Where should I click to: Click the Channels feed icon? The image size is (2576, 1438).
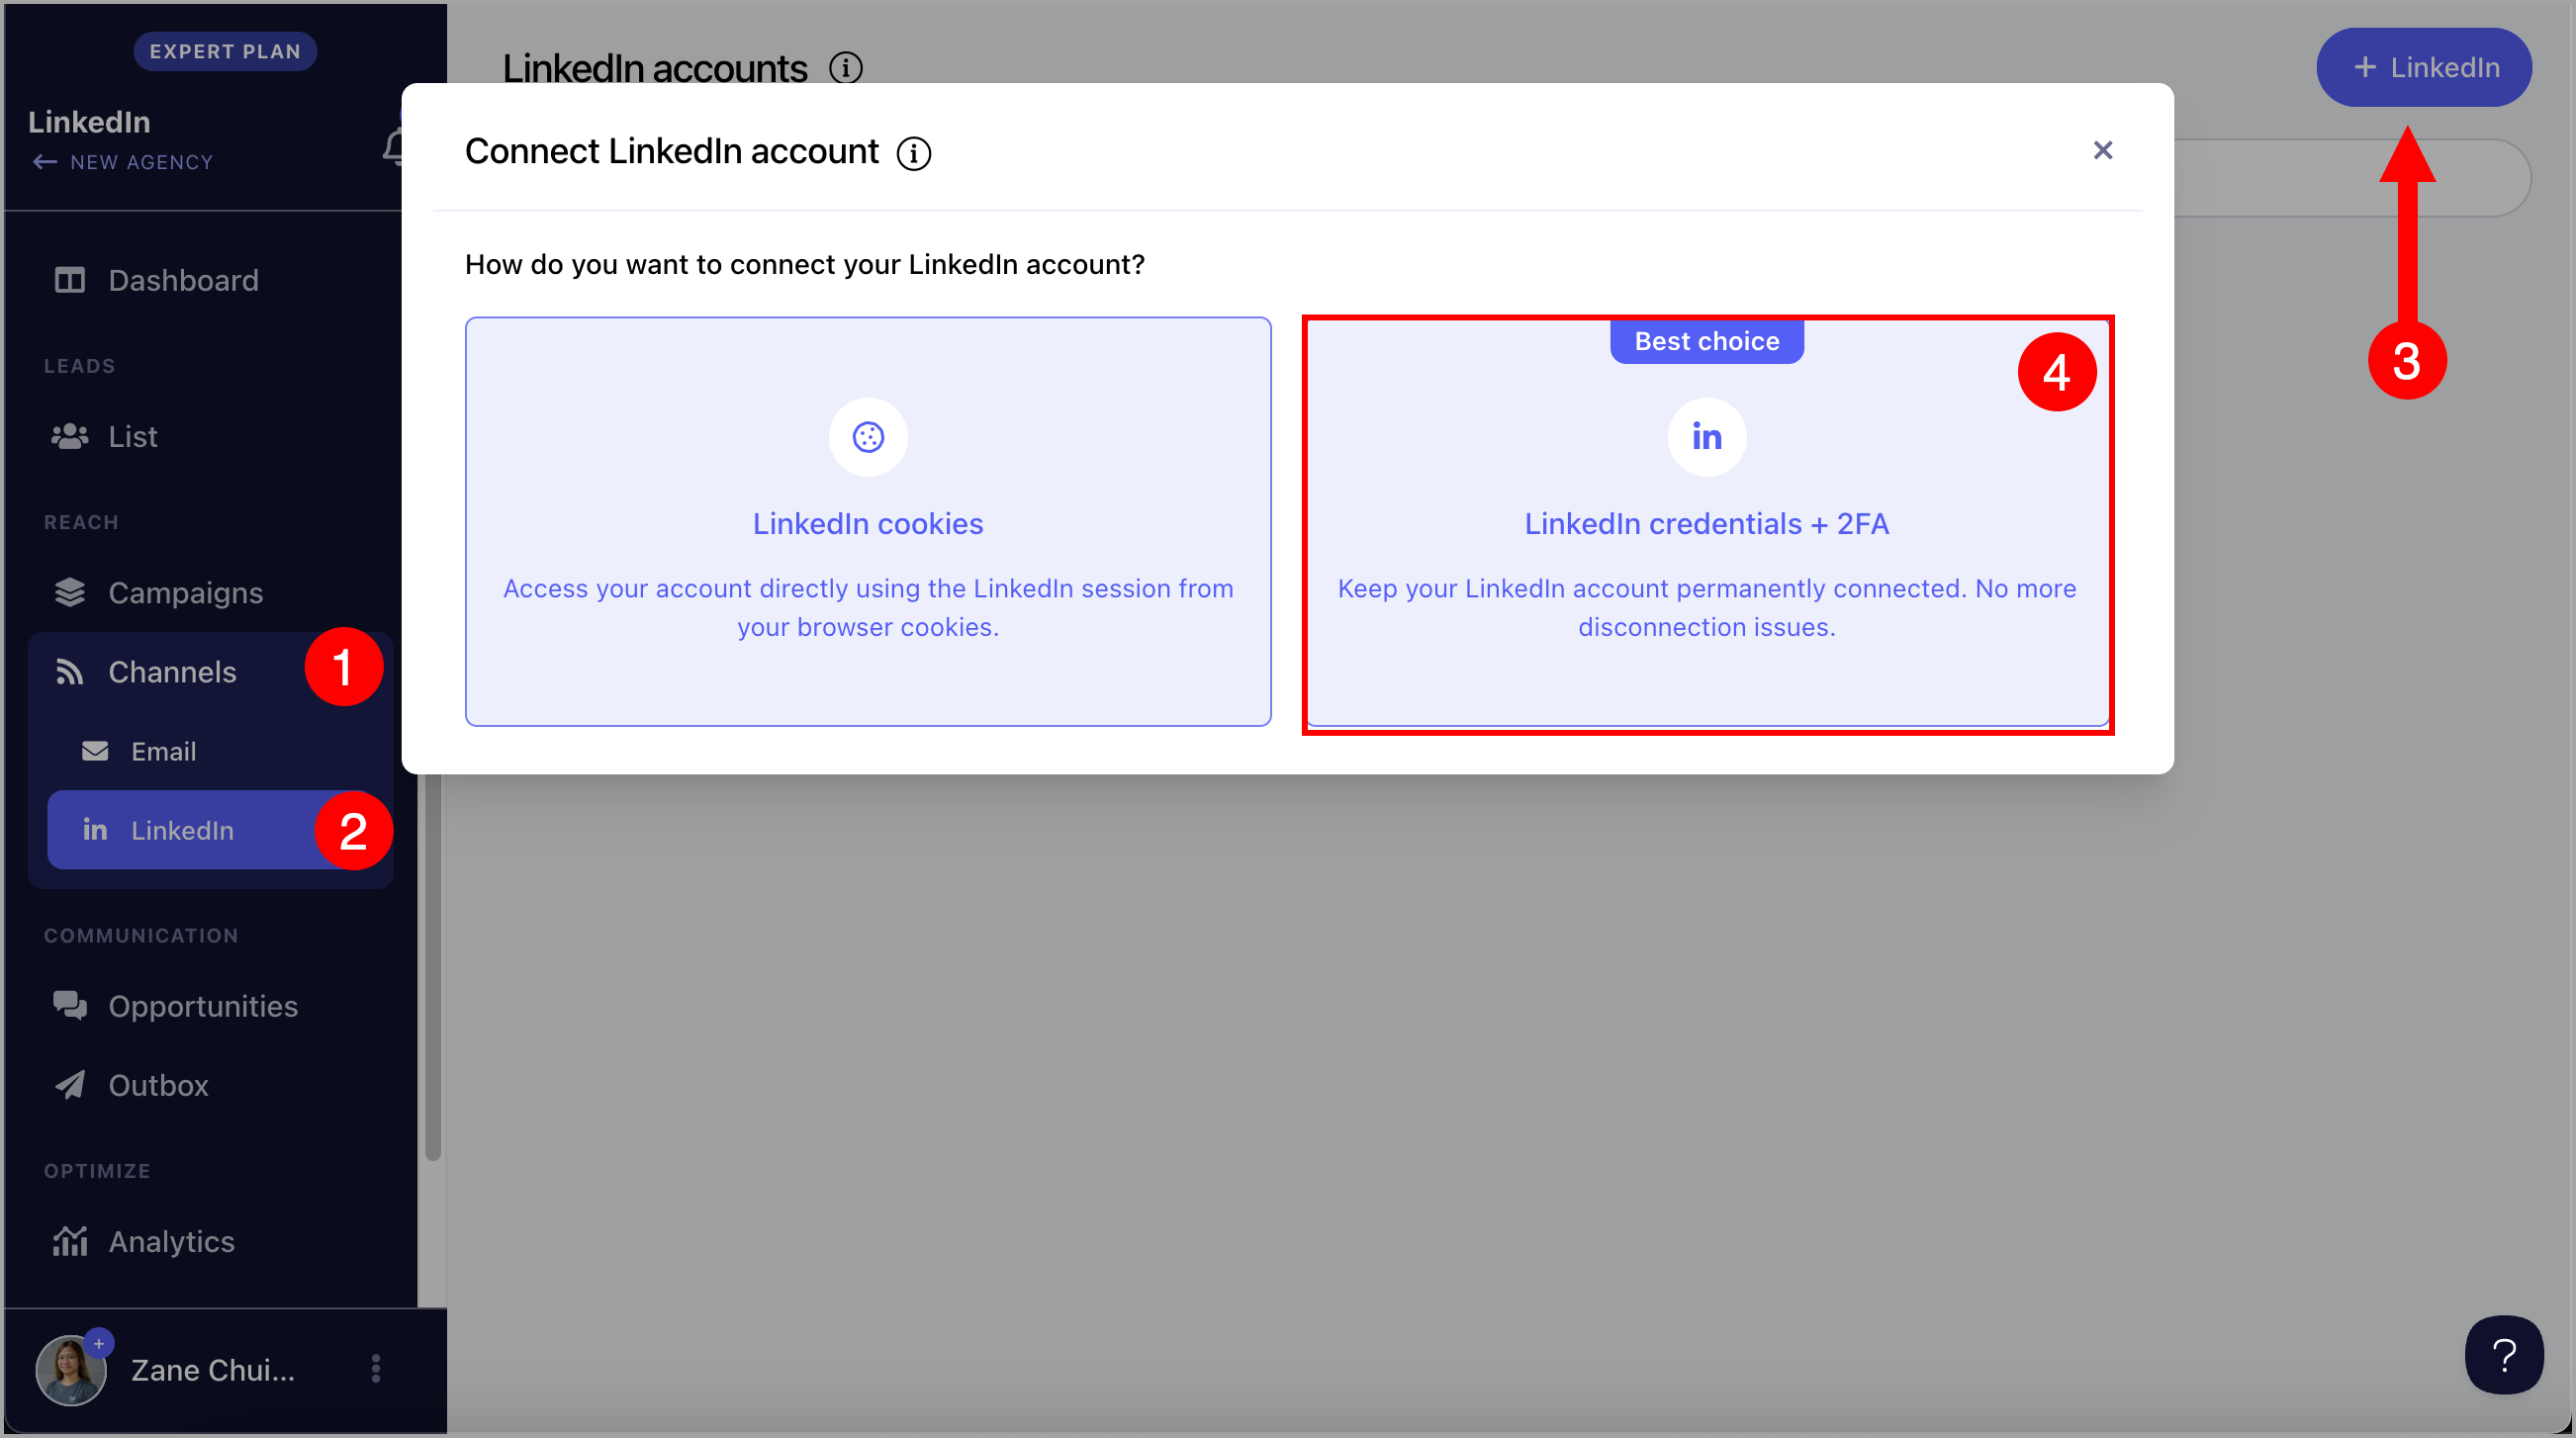click(69, 672)
